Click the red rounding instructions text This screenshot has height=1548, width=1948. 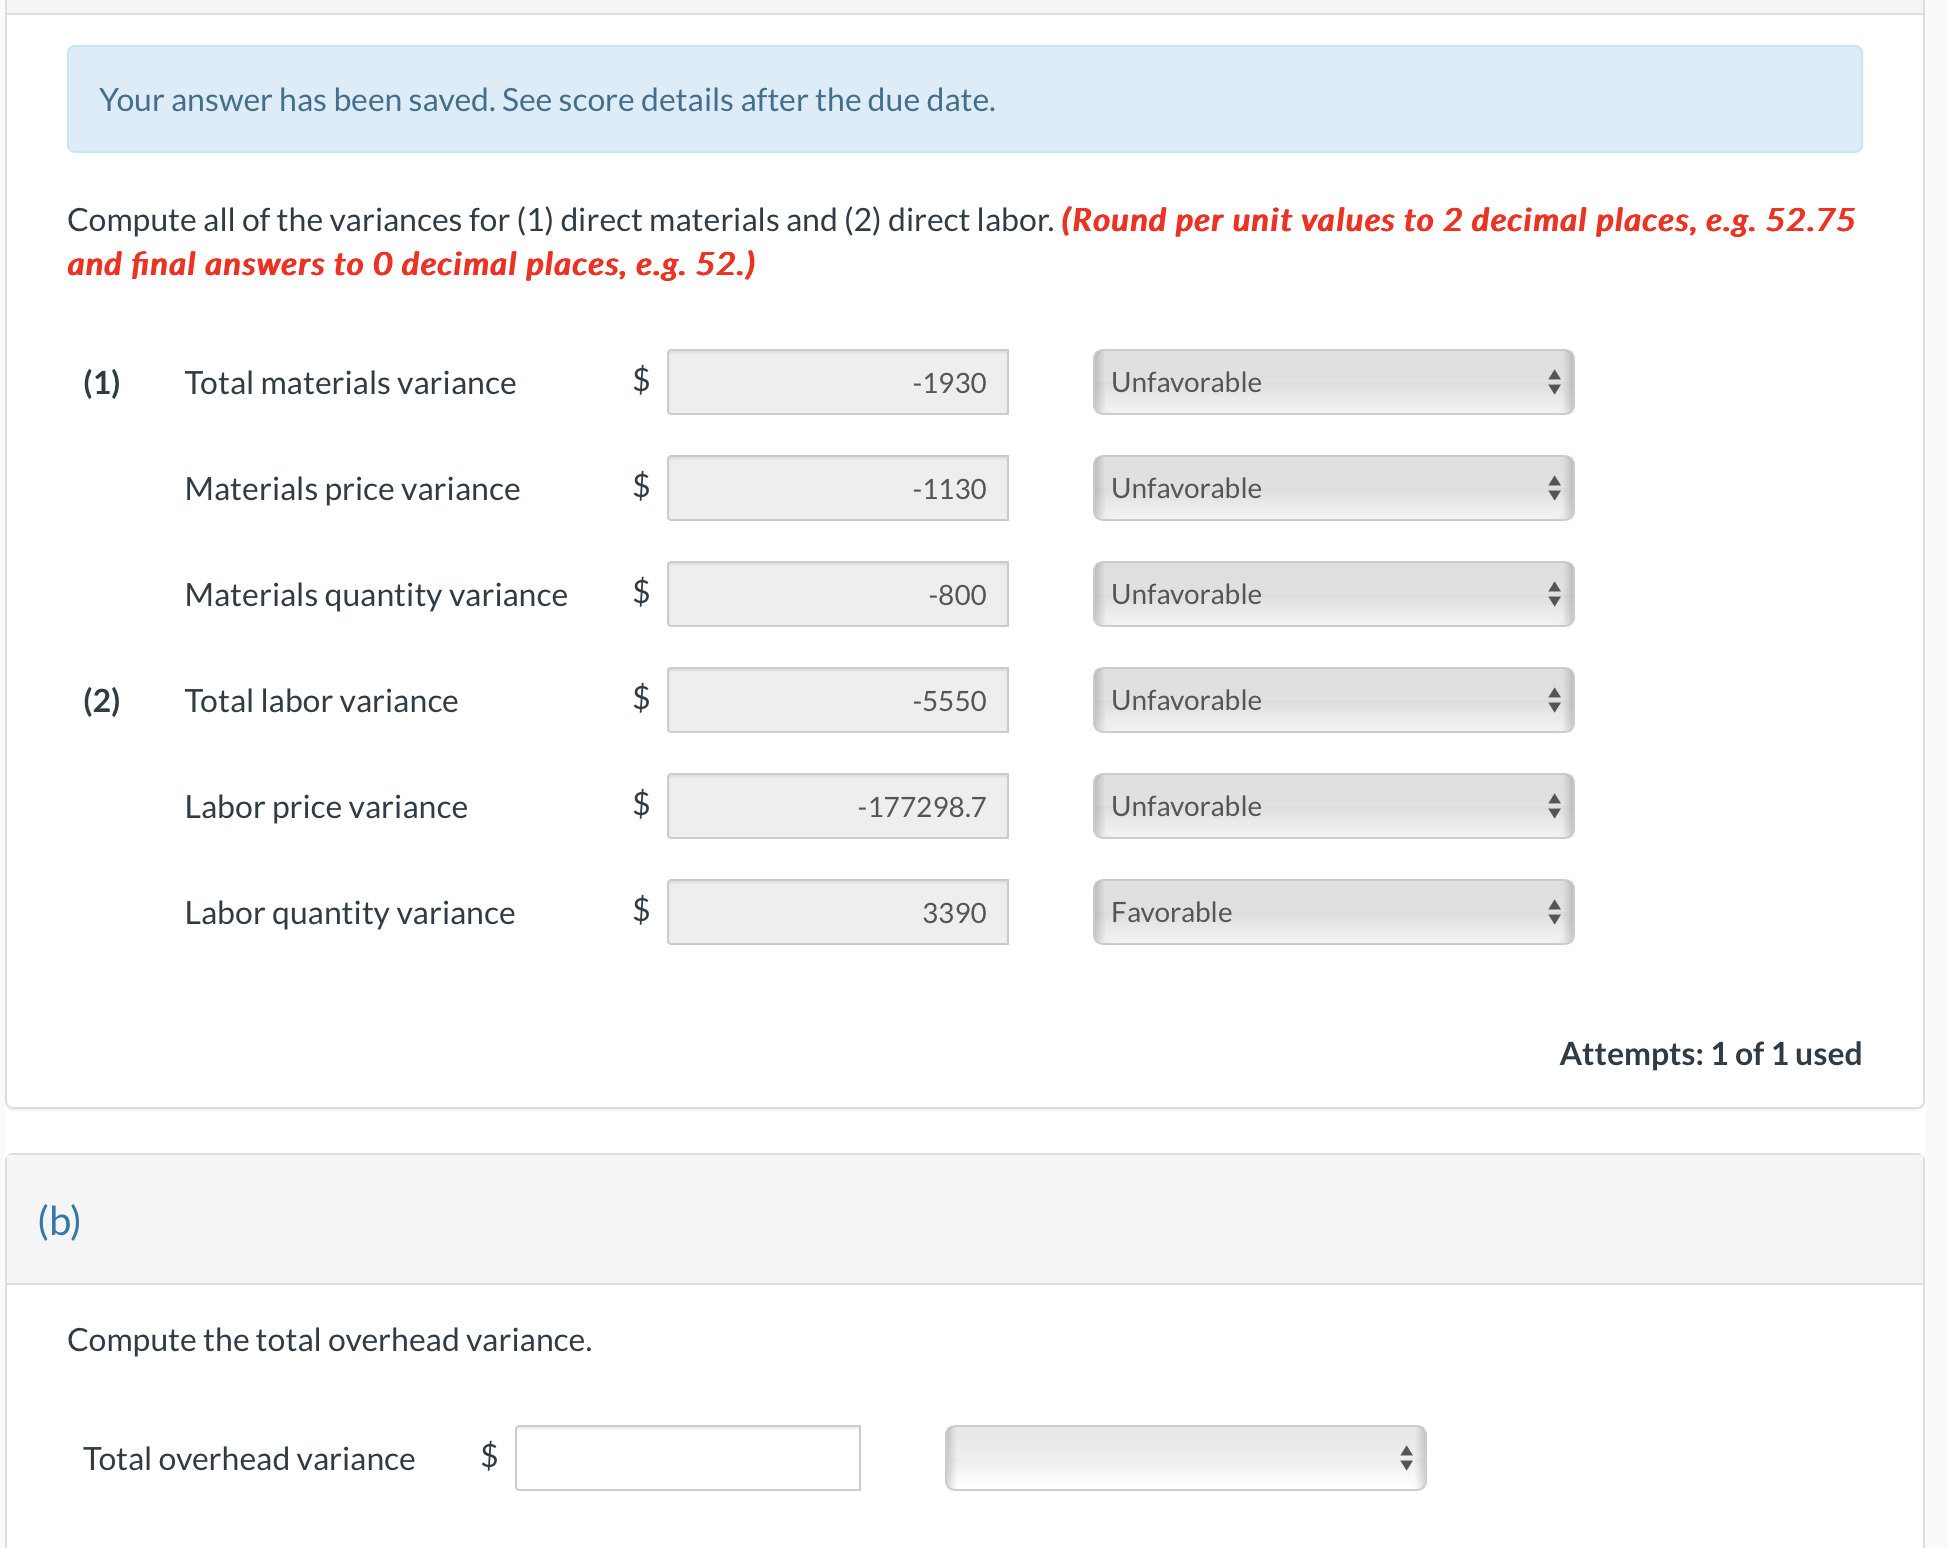(1456, 220)
